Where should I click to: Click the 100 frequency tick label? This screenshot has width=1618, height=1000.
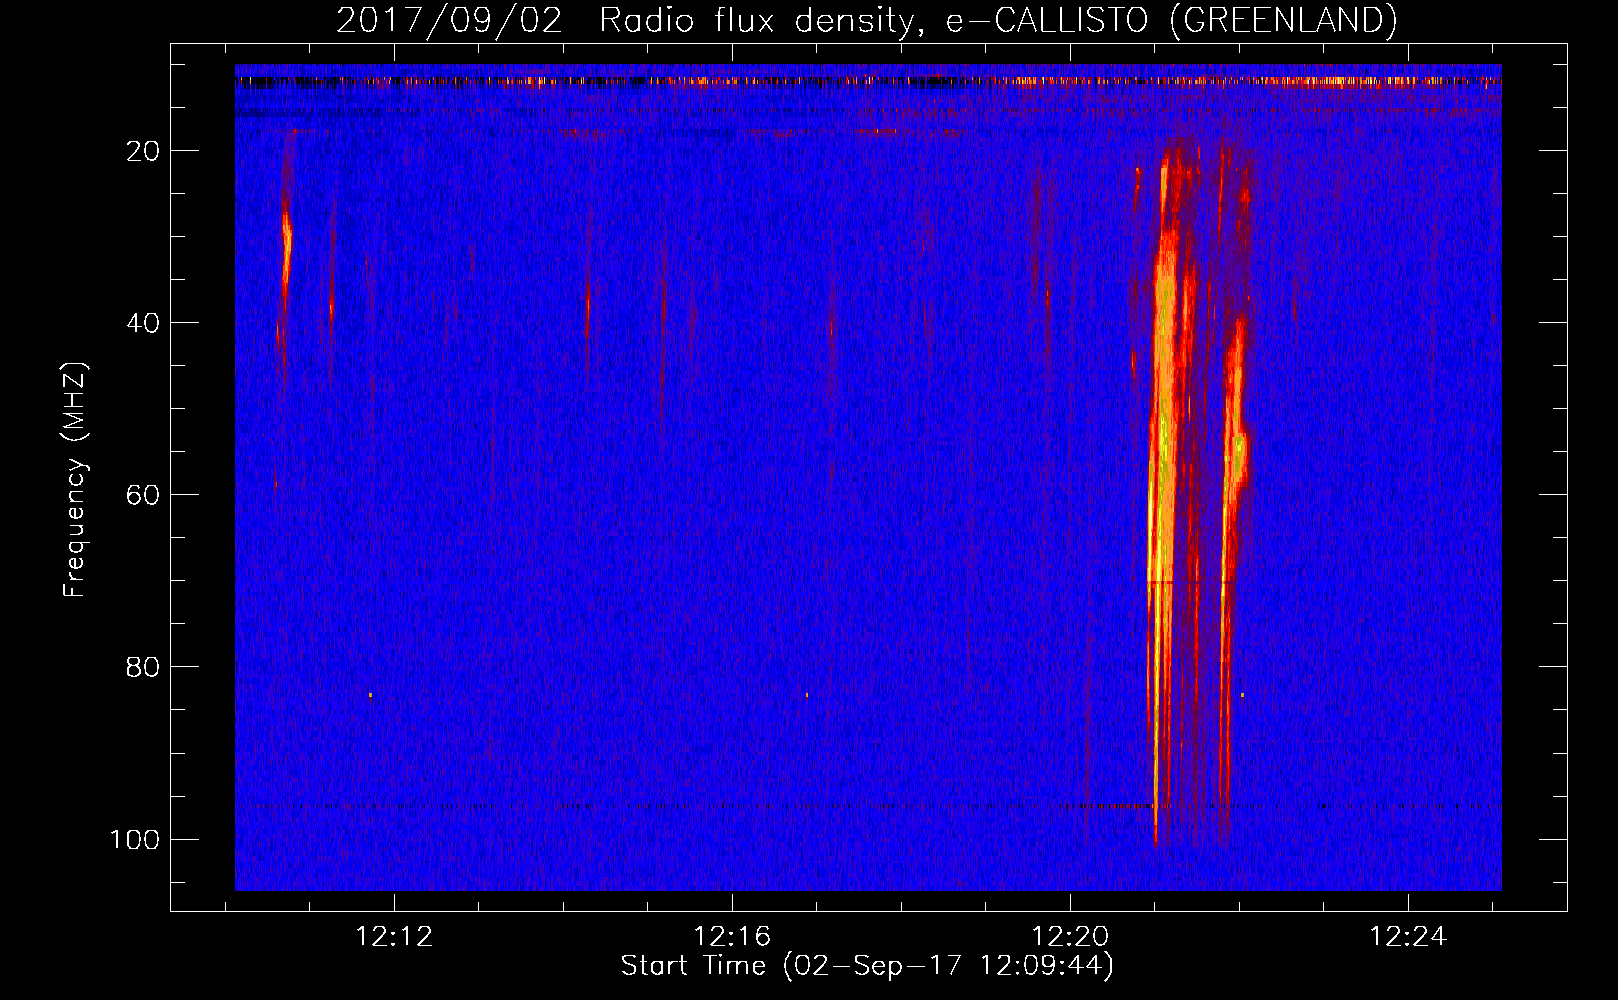click(x=135, y=839)
